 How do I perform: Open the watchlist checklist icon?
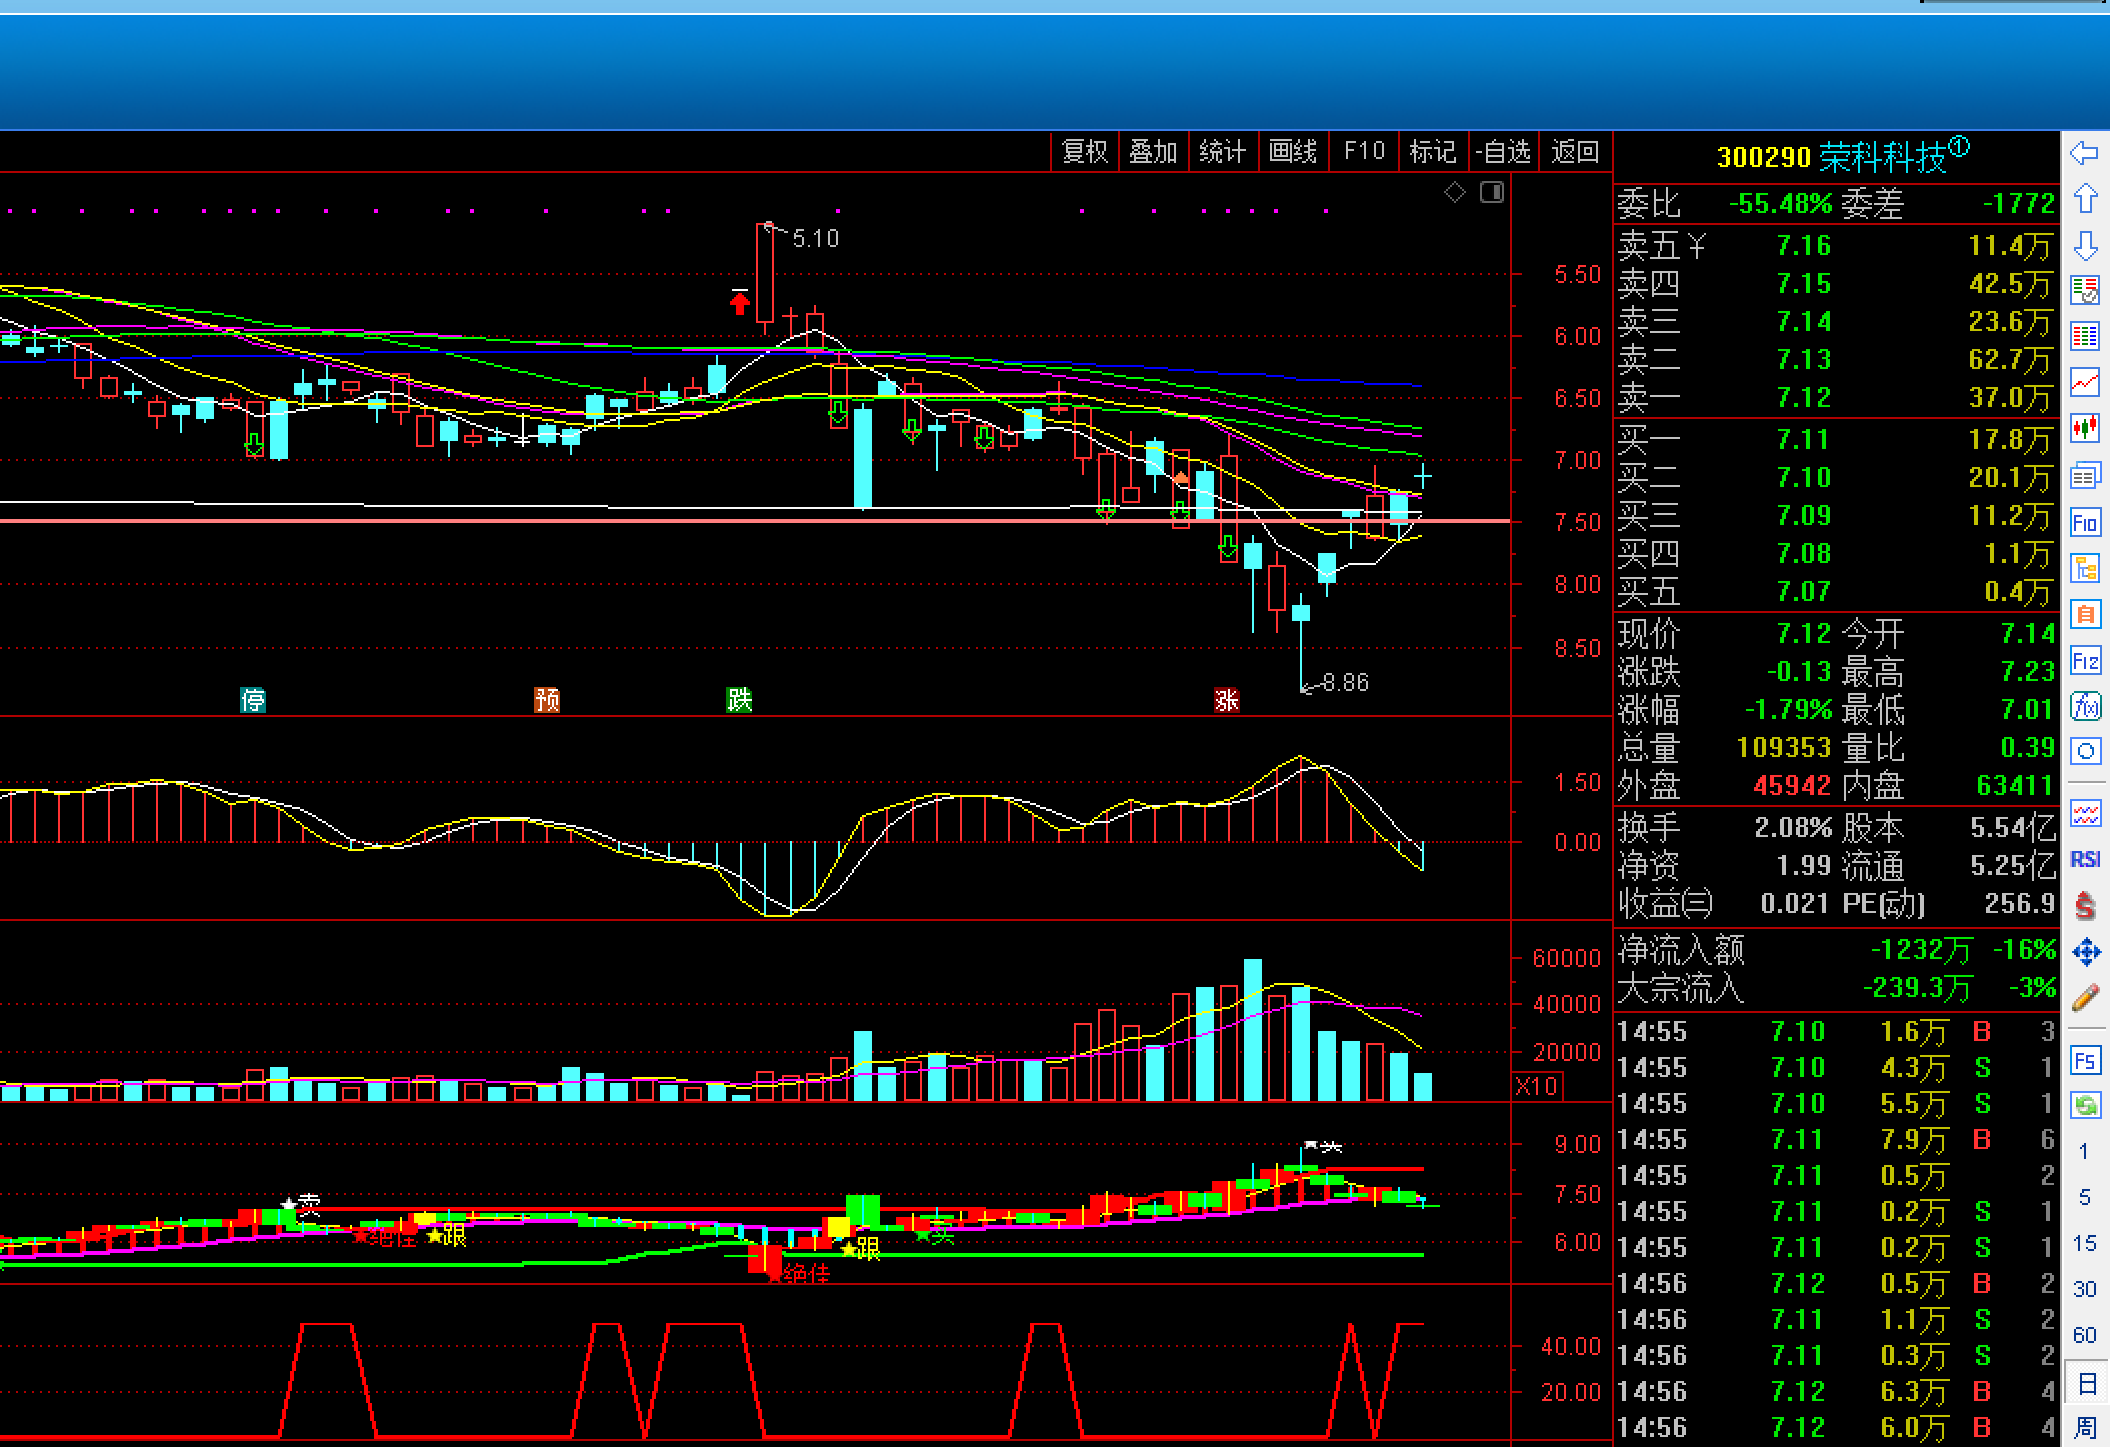[x=2085, y=291]
